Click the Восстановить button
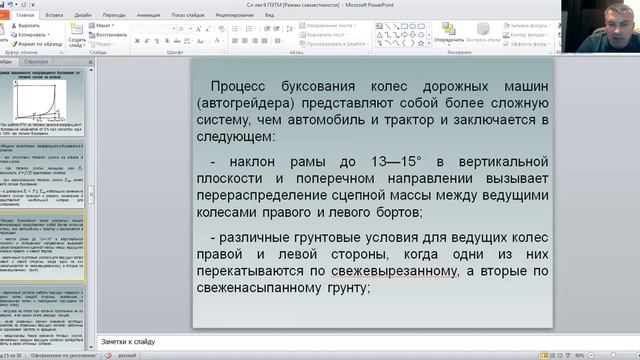Screen dimensions: 640x360 click(108, 35)
